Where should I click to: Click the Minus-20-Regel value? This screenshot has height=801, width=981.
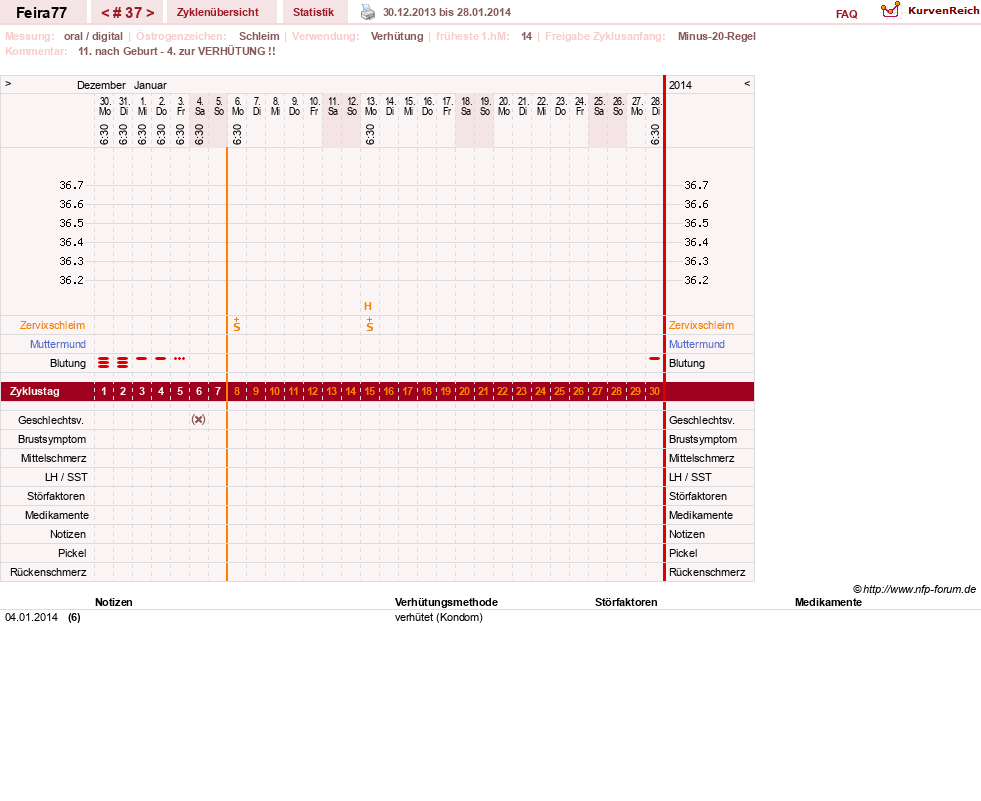[717, 36]
